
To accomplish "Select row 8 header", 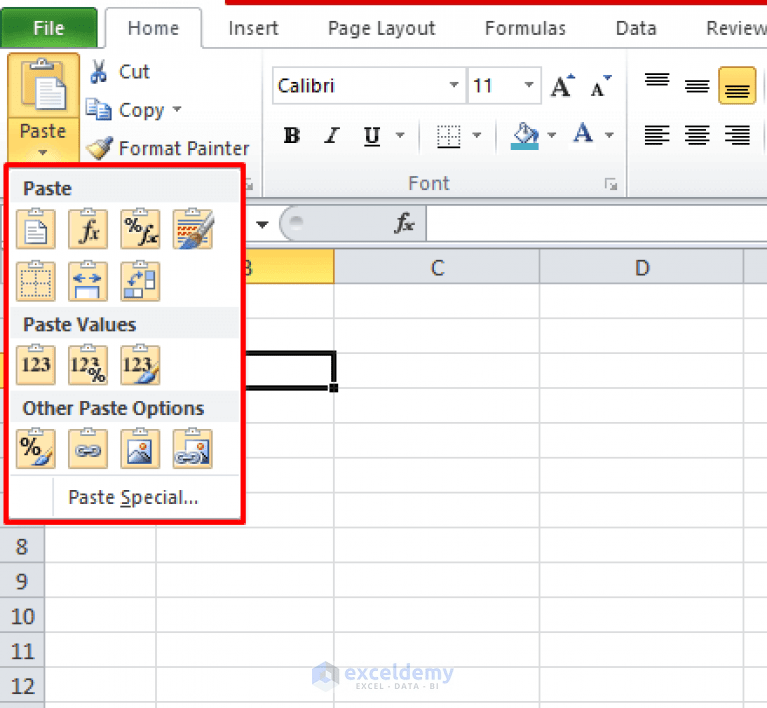I will 22,546.
